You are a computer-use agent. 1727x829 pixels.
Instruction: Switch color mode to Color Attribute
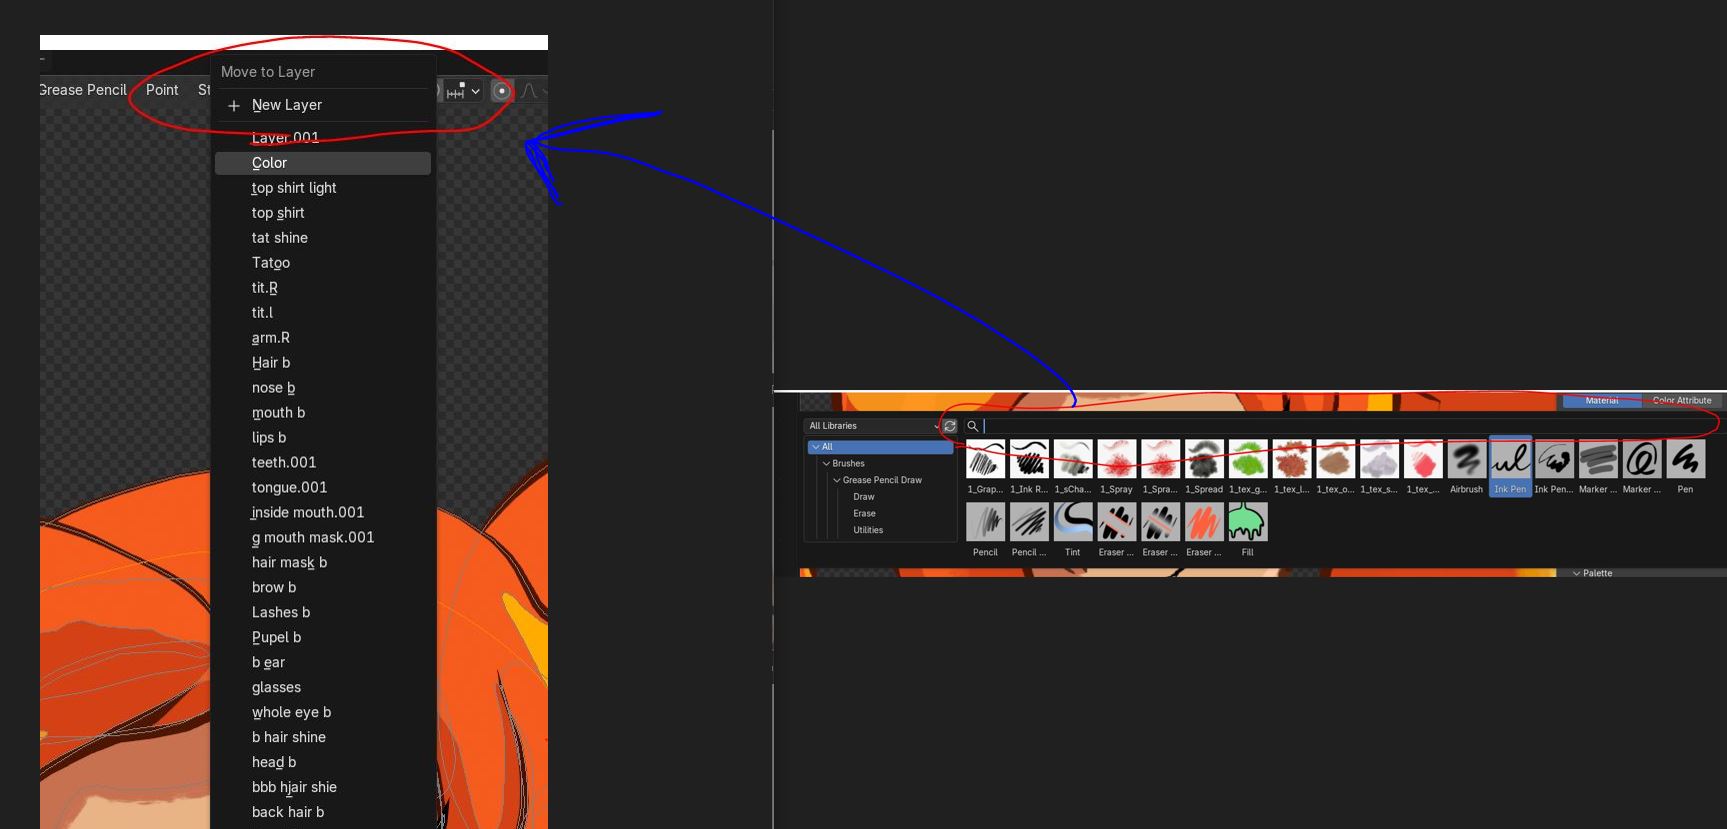point(1682,400)
